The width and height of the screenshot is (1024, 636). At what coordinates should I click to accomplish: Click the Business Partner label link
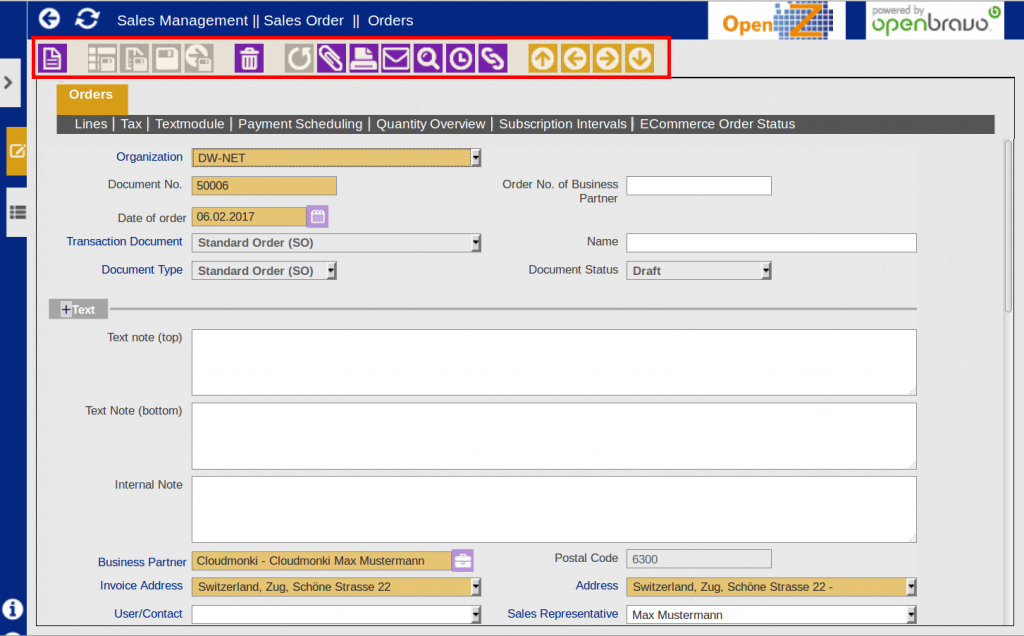pos(142,562)
